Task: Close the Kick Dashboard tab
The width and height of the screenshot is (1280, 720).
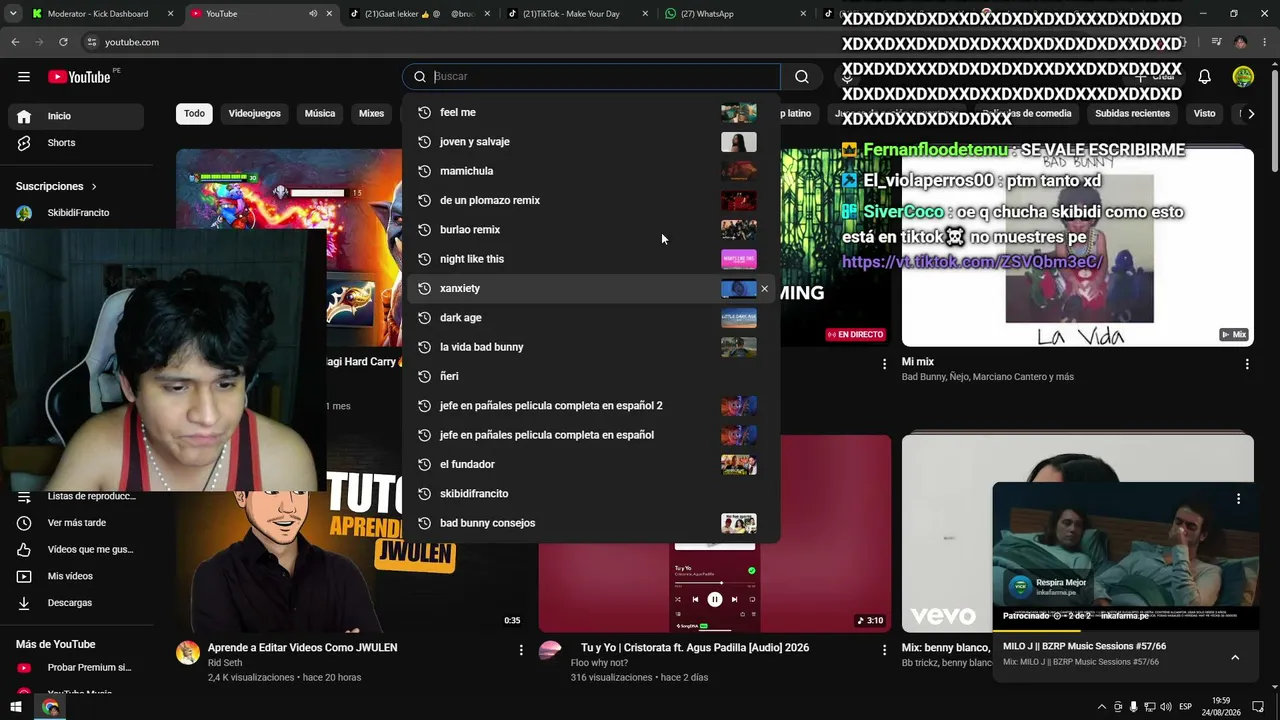Action: tap(170, 14)
